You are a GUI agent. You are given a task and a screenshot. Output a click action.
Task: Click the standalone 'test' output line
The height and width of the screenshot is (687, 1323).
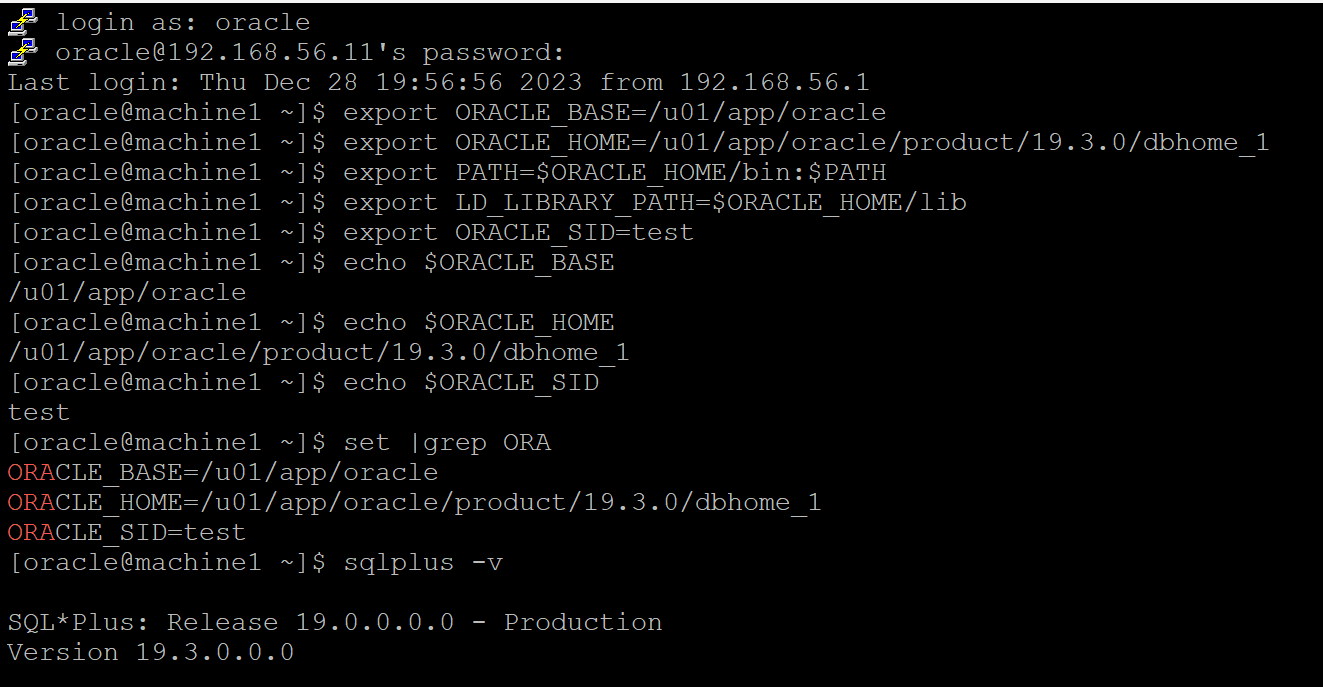tap(39, 412)
